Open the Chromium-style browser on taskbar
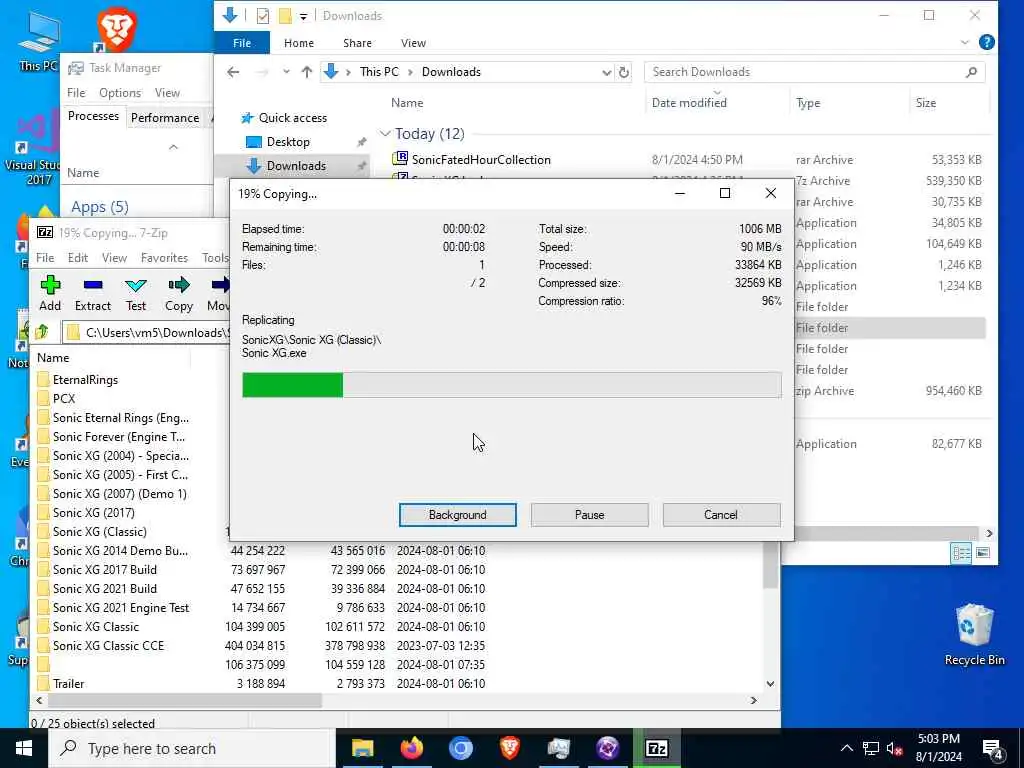Viewport: 1024px width, 768px height. click(x=460, y=748)
